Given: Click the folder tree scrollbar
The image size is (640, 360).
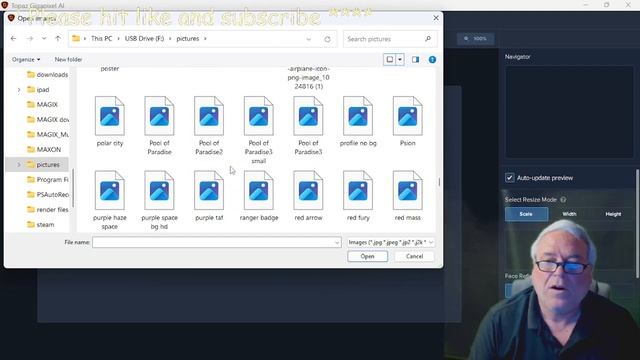Looking at the screenshot, I should pyautogui.click(x=73, y=188).
